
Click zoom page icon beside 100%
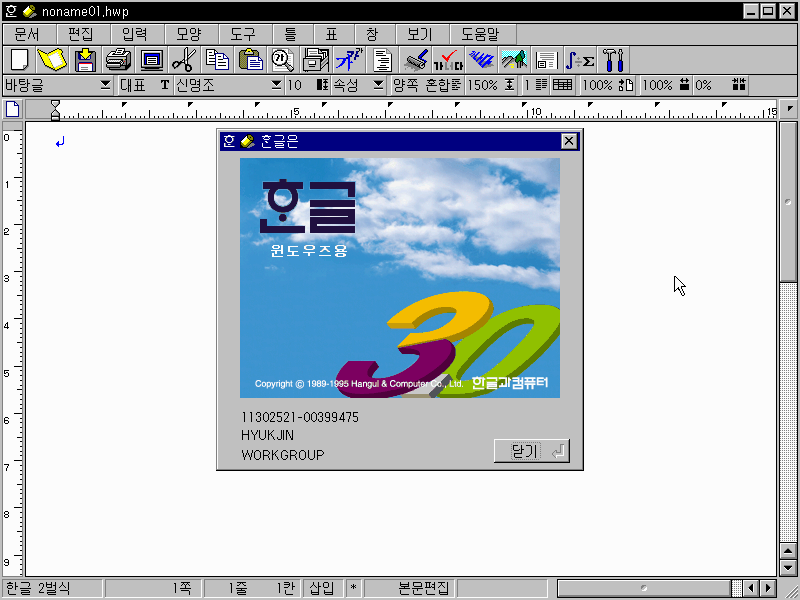(x=626, y=85)
